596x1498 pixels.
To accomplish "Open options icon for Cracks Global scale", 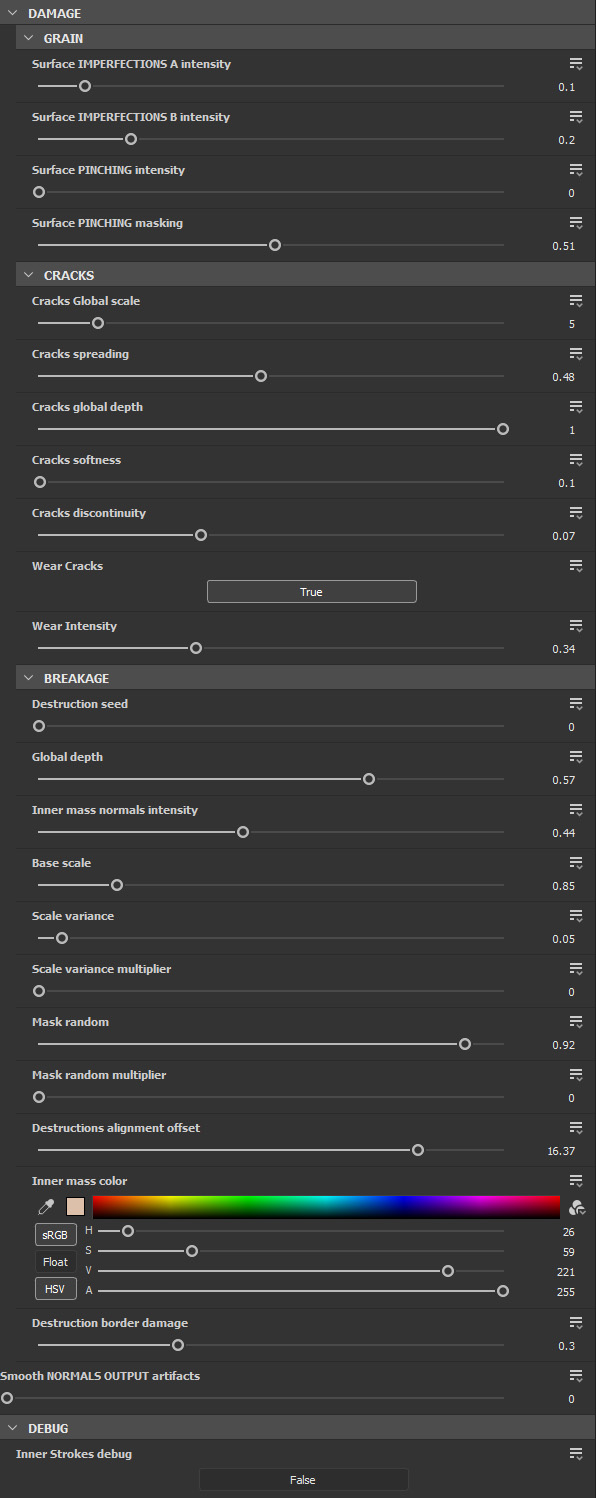I will [576, 301].
